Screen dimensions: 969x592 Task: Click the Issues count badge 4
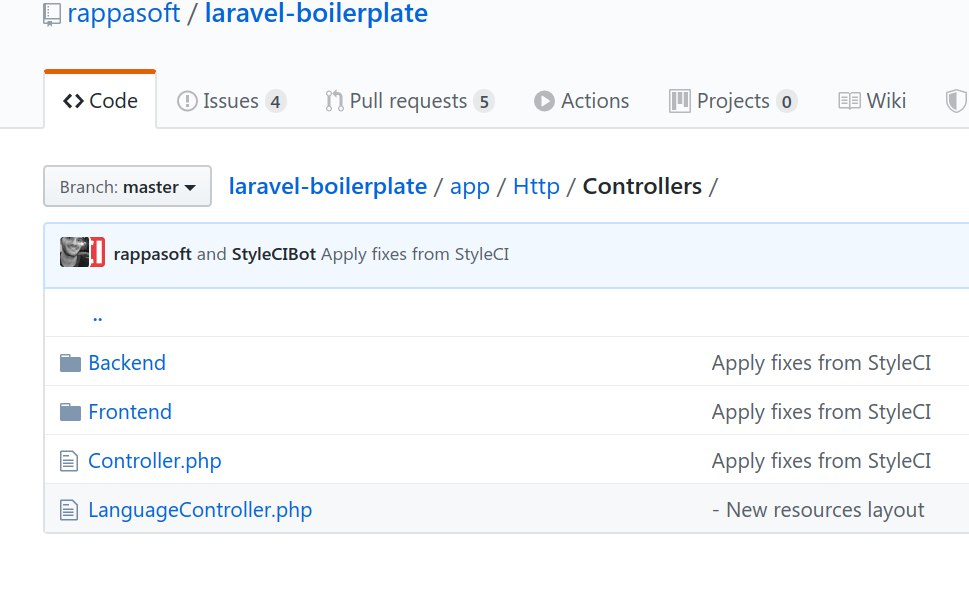tap(276, 101)
